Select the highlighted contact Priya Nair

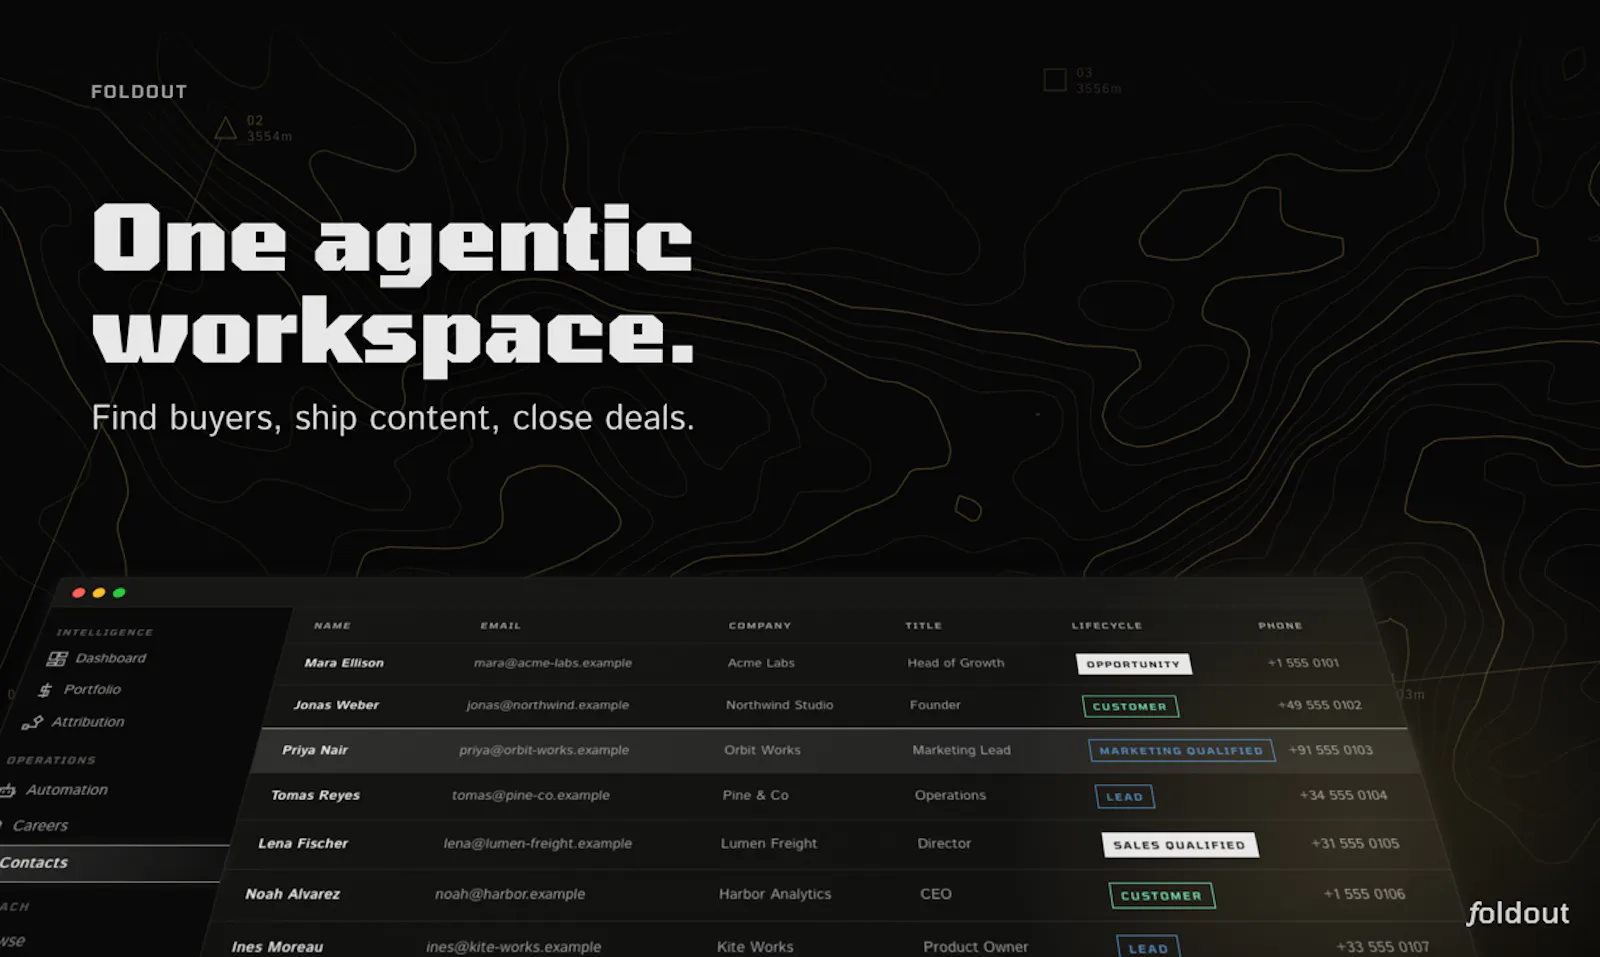[x=315, y=750]
